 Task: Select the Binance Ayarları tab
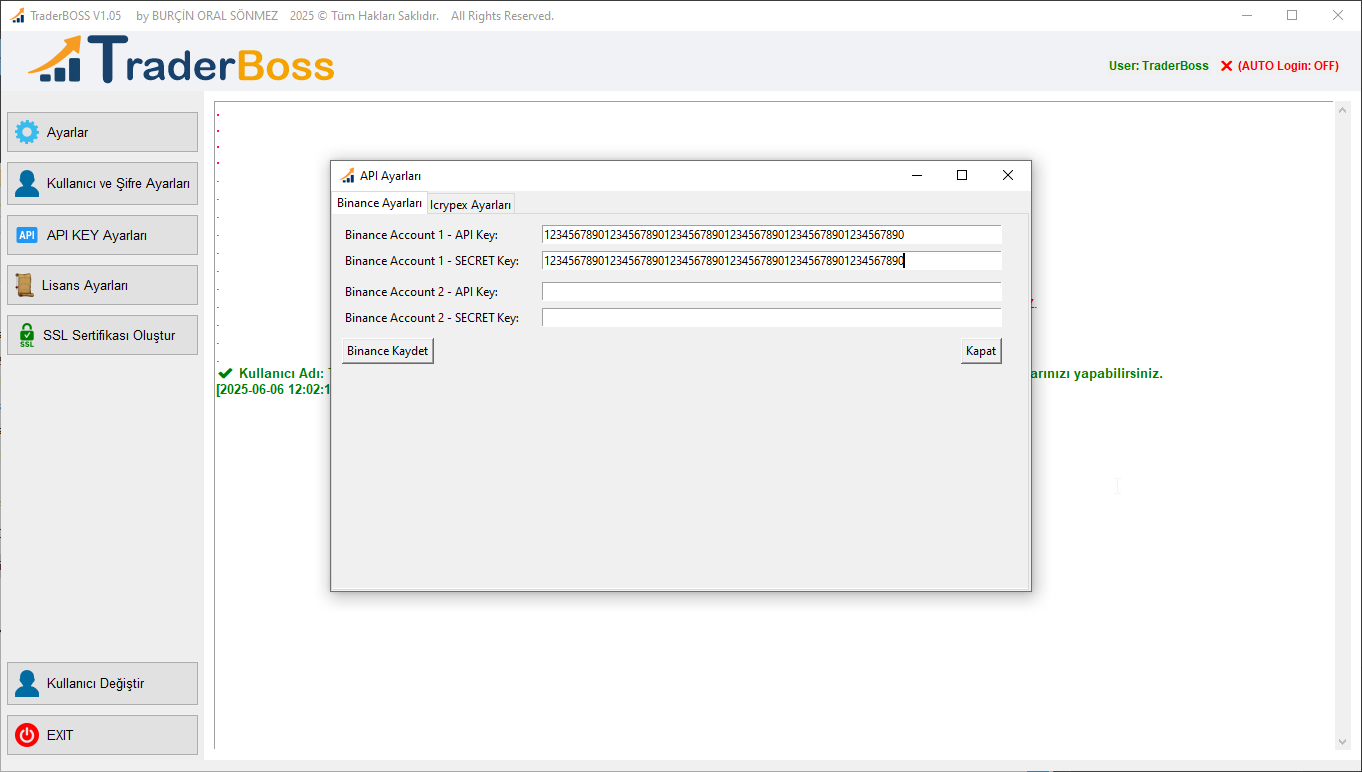(x=379, y=202)
